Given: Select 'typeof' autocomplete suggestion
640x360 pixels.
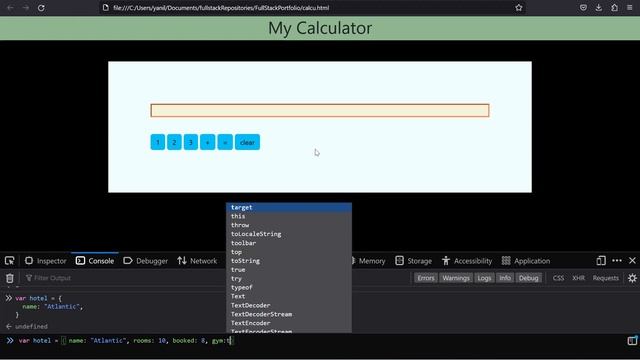Looking at the screenshot, I should coord(289,288).
